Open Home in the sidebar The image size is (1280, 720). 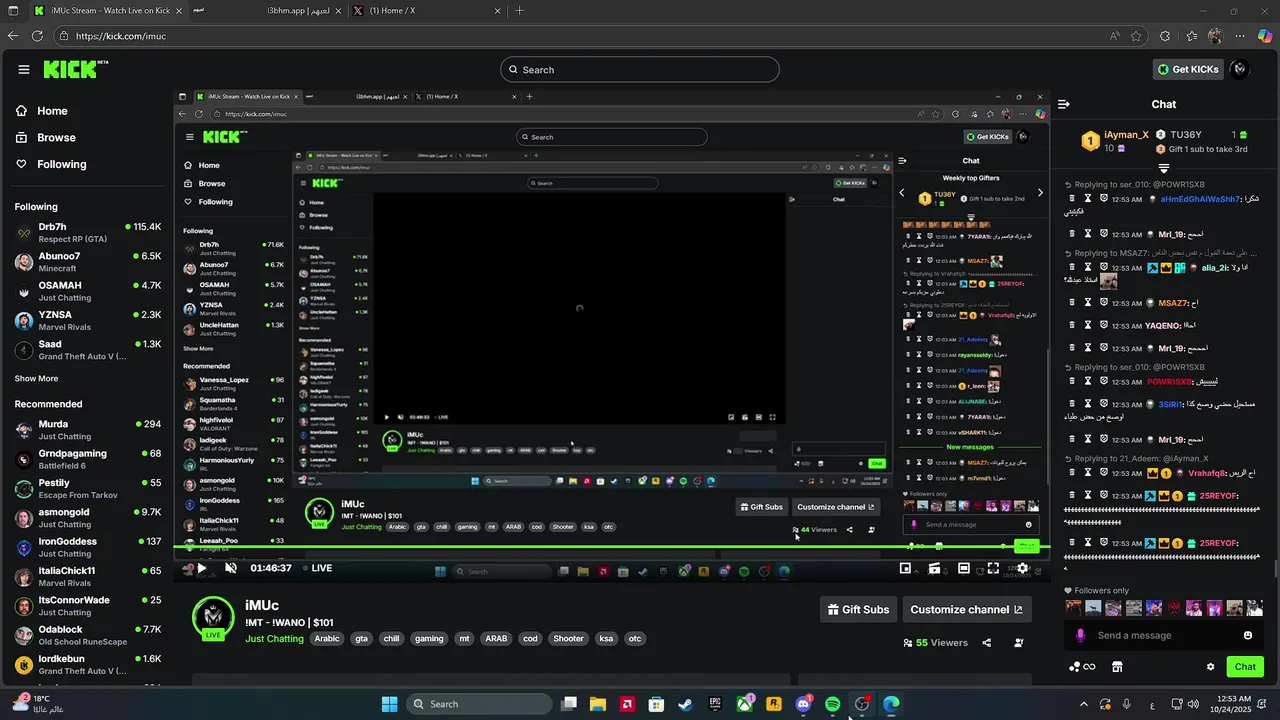click(52, 111)
